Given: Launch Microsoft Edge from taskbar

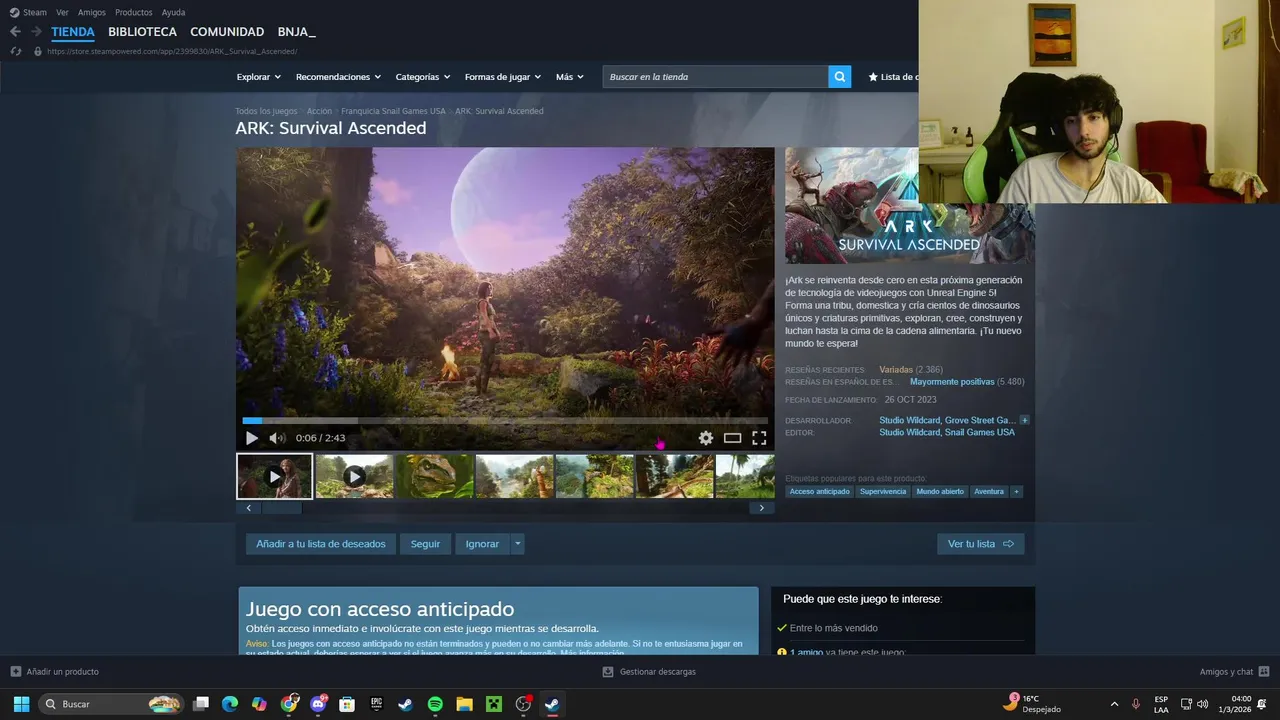Looking at the screenshot, I should [x=230, y=704].
